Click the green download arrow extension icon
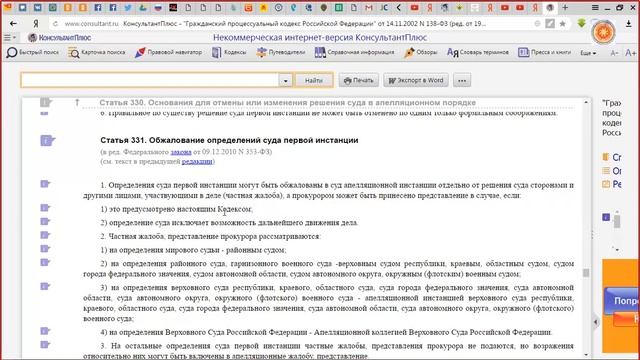 click(x=582, y=23)
